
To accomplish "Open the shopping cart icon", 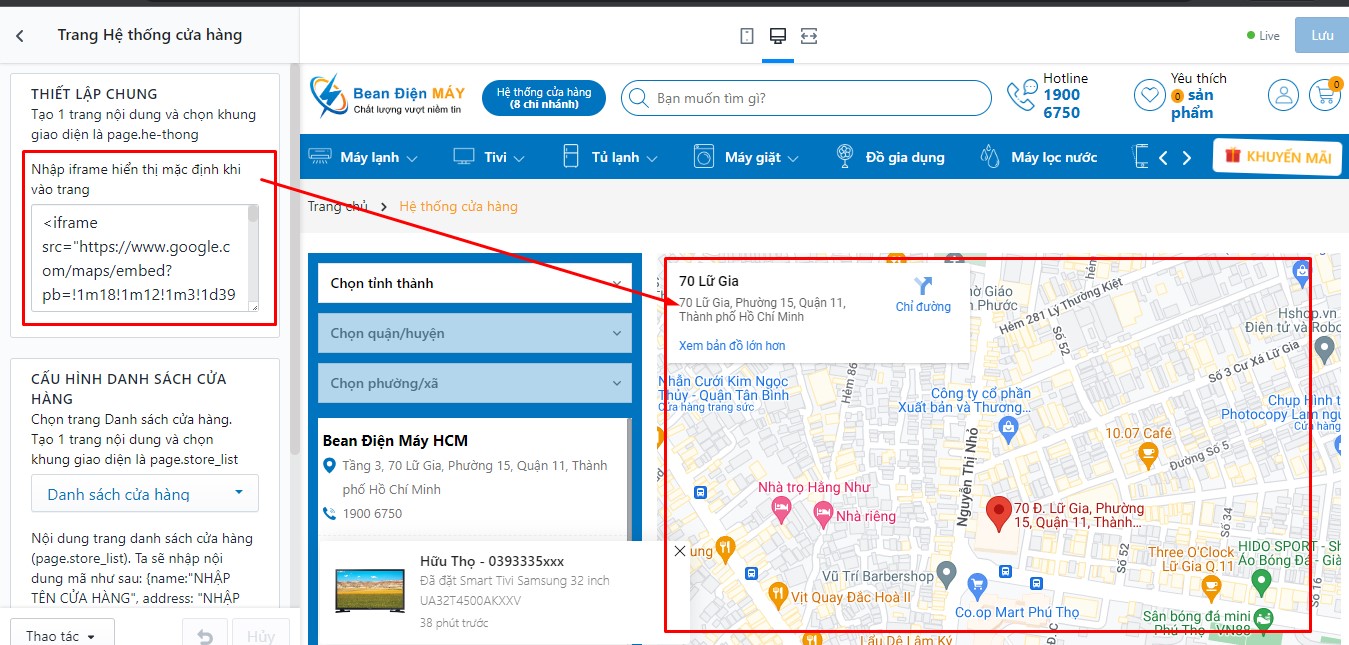I will [1326, 95].
